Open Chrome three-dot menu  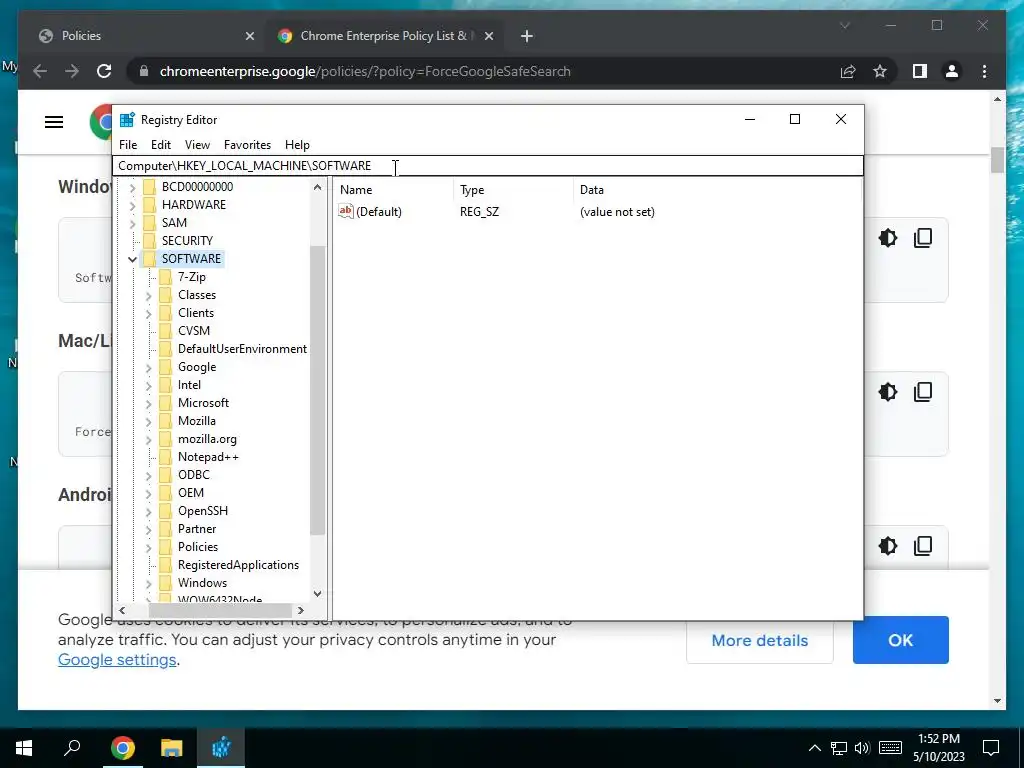pos(984,71)
